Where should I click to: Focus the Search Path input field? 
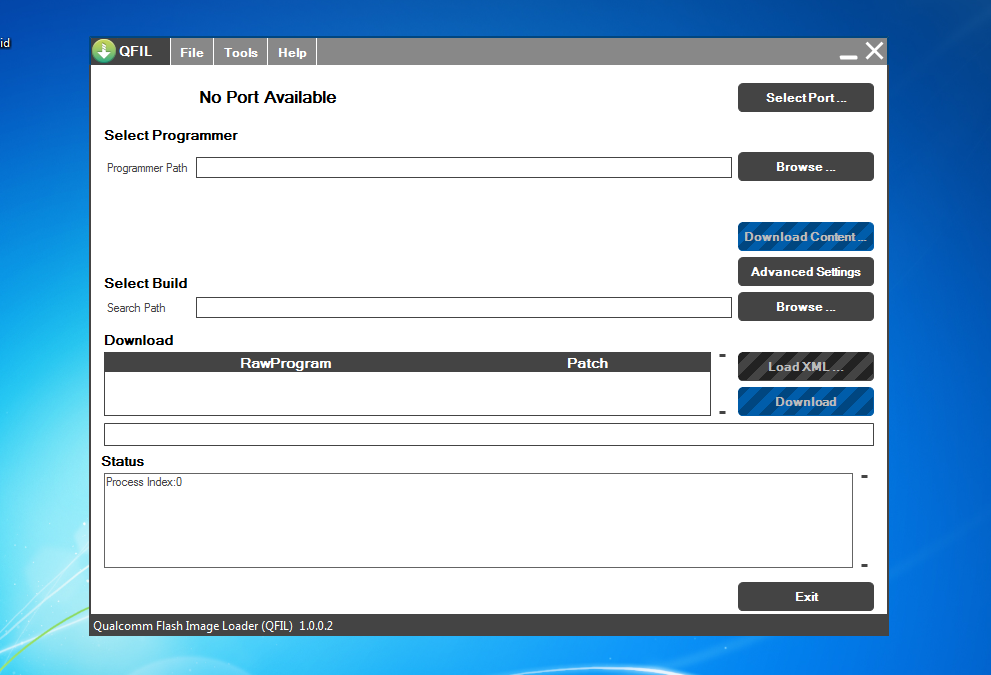[464, 308]
